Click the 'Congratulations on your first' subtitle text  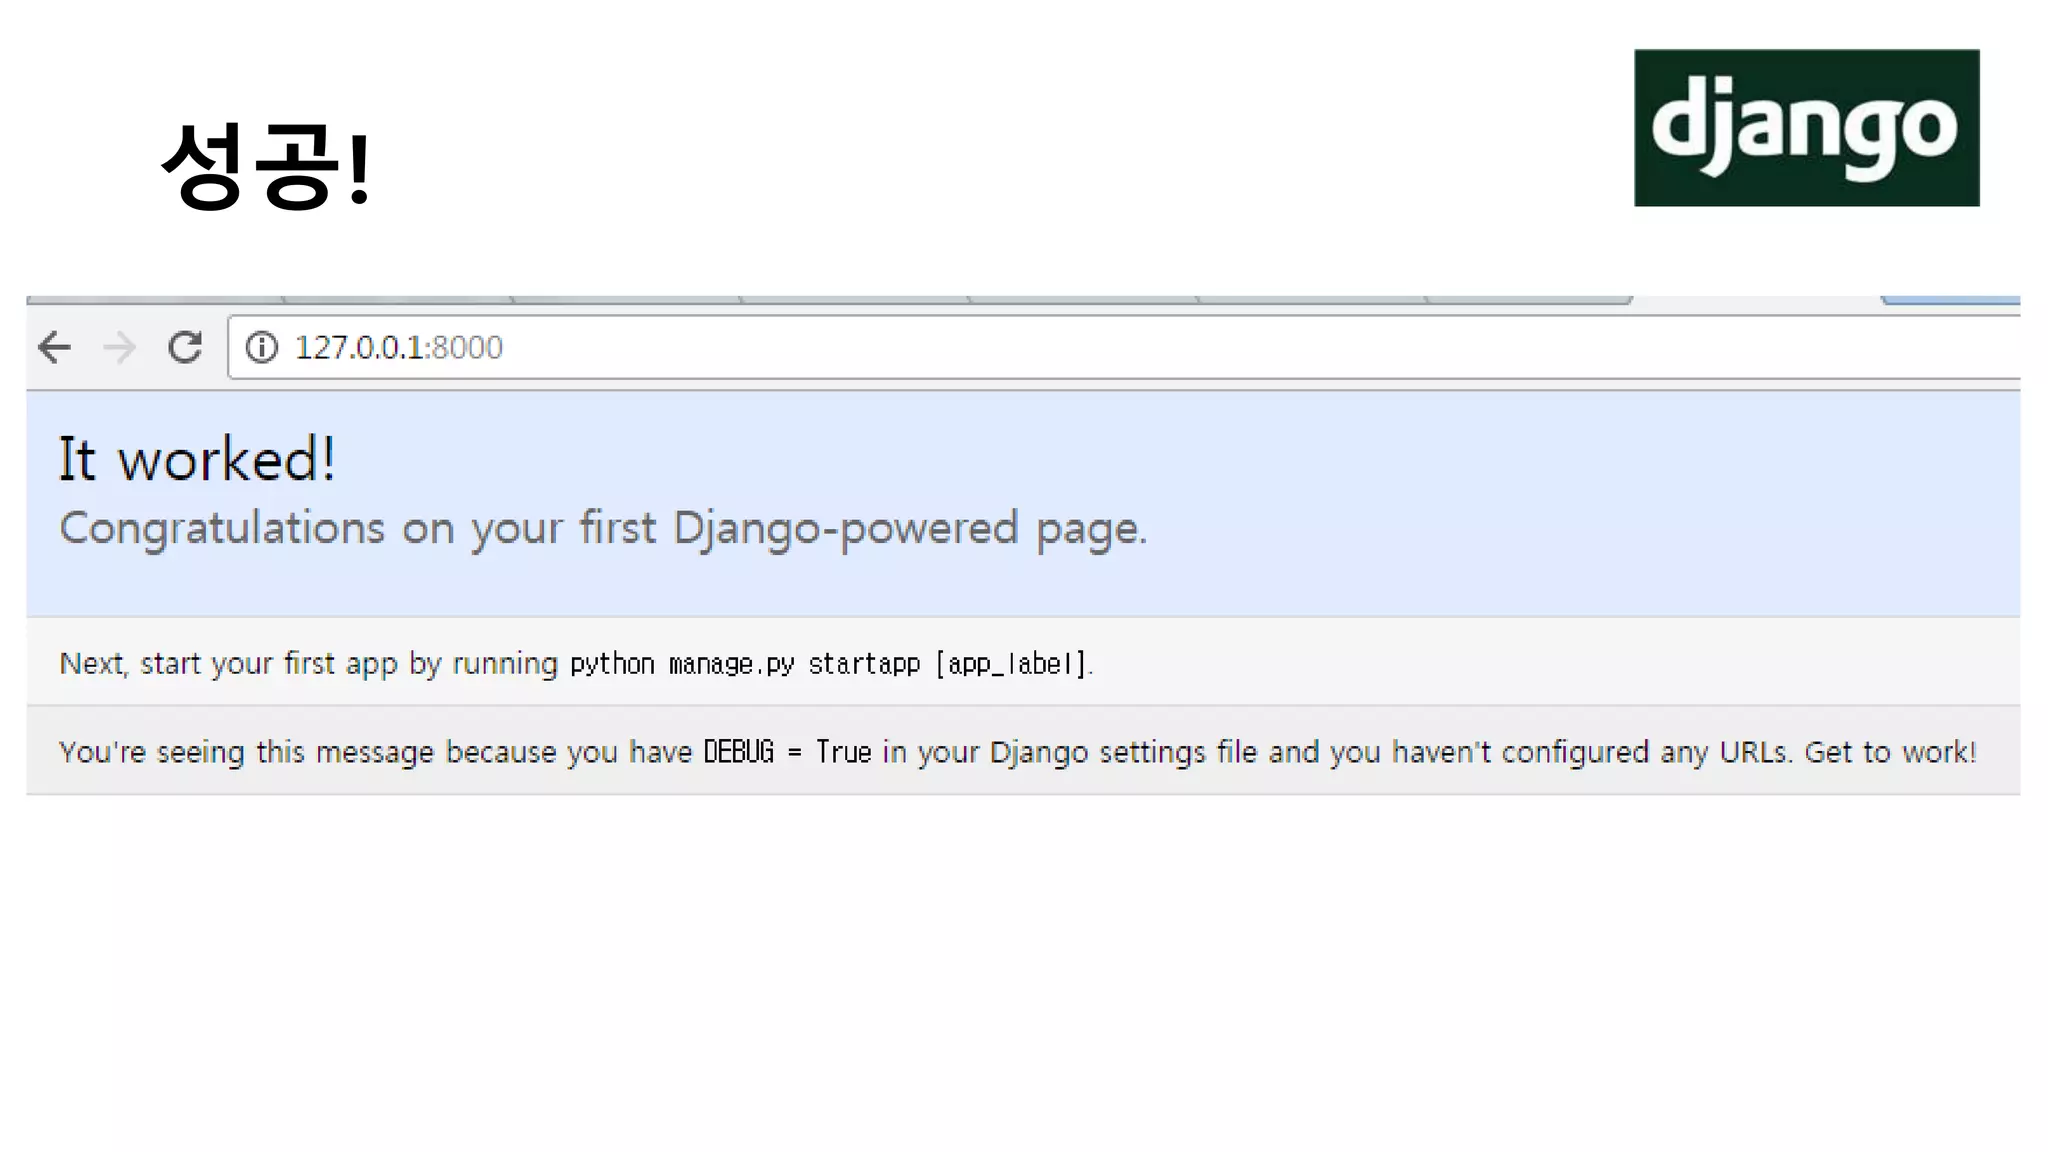(358, 528)
